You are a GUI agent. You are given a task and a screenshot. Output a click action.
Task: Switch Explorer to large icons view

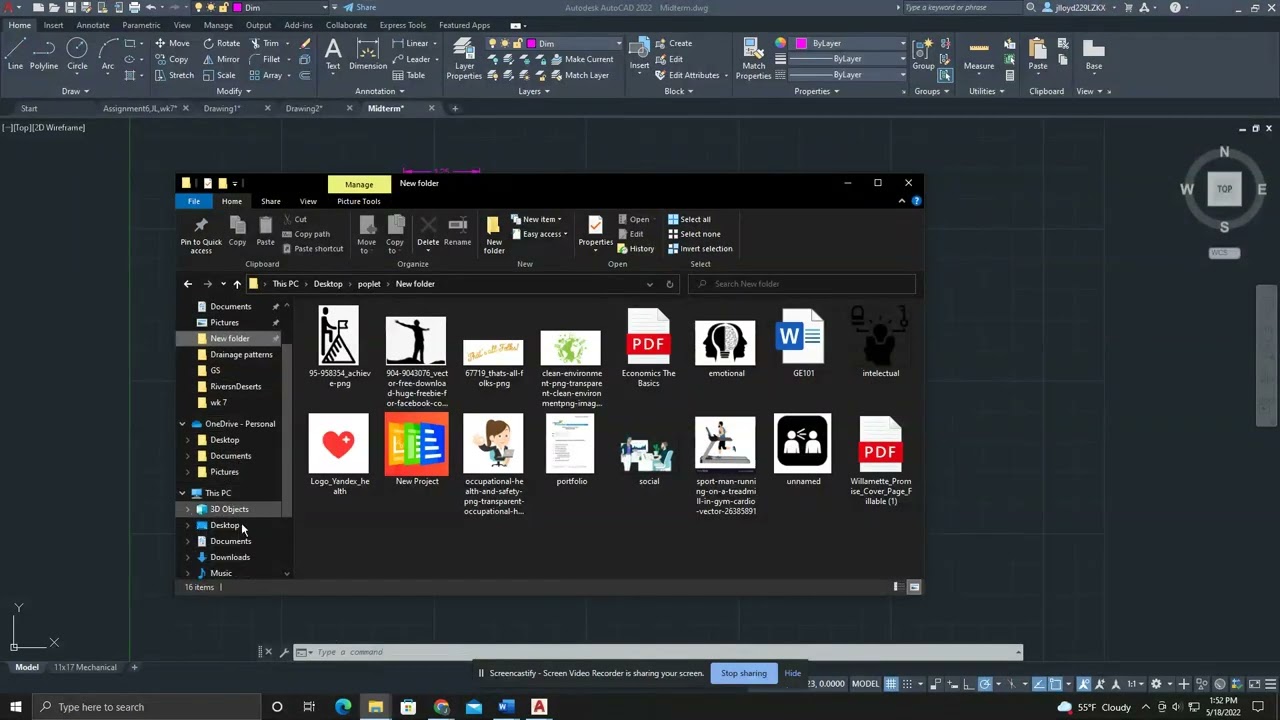point(914,587)
